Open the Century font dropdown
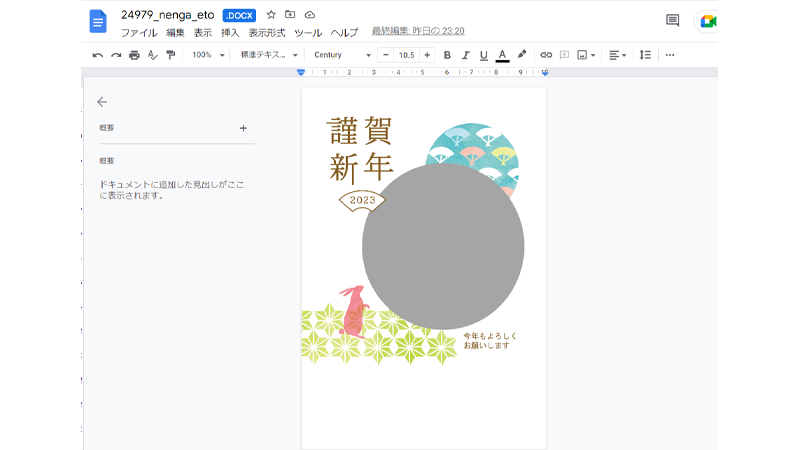This screenshot has height=450, width=800. coord(342,55)
